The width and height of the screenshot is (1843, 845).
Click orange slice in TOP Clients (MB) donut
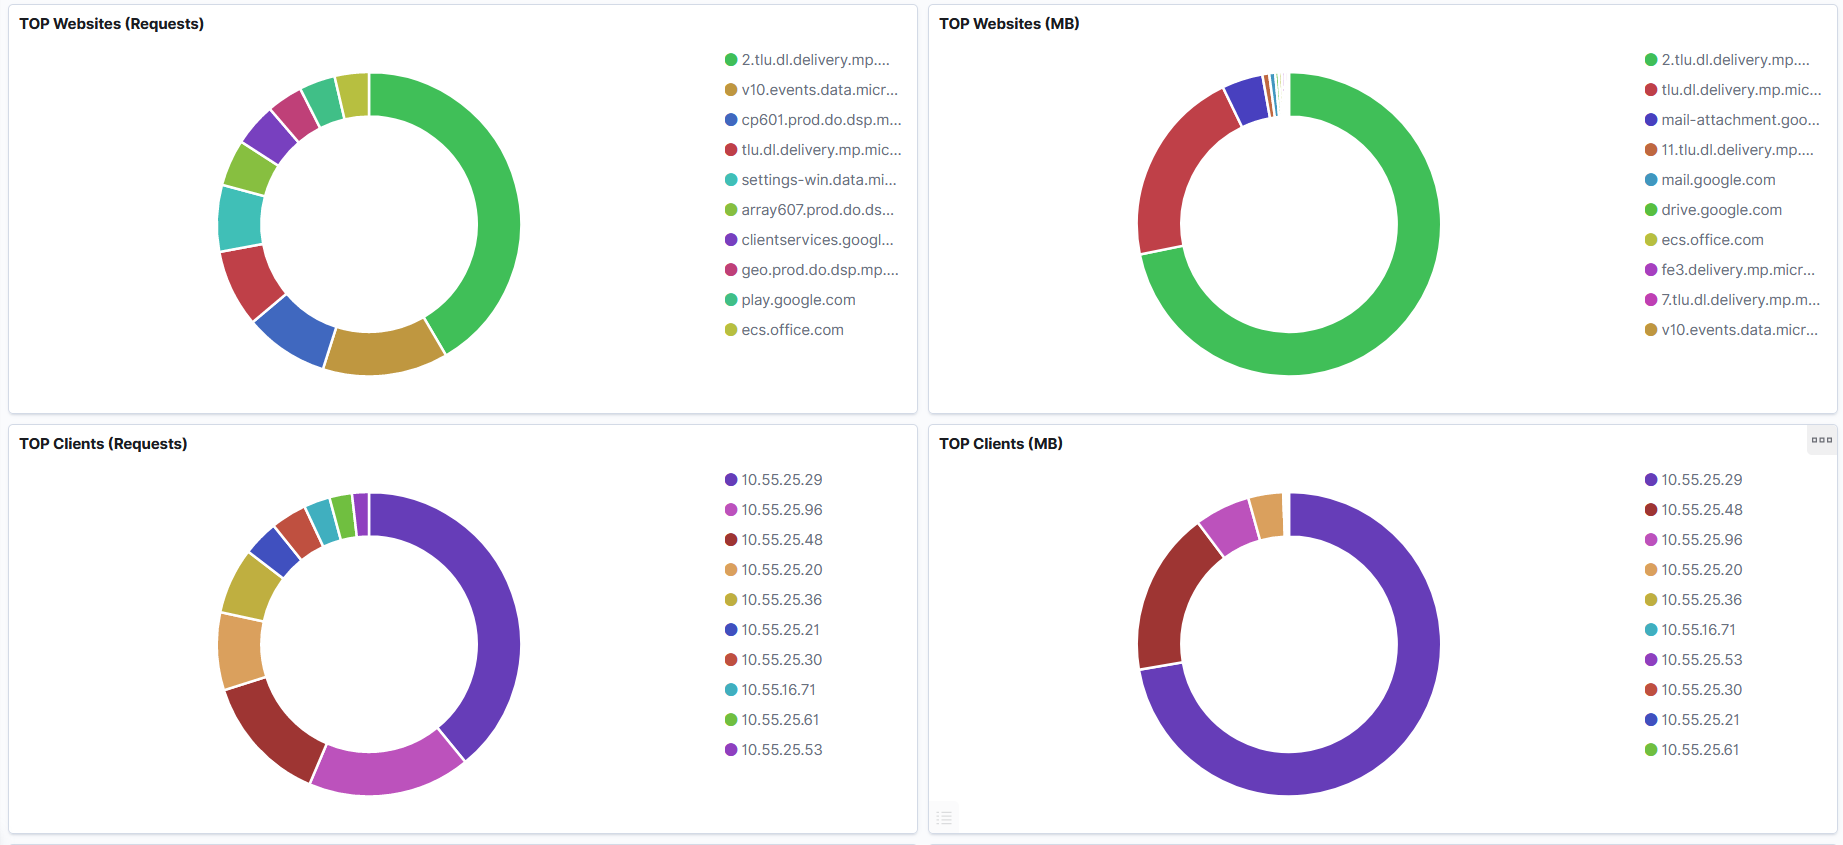tap(1267, 516)
